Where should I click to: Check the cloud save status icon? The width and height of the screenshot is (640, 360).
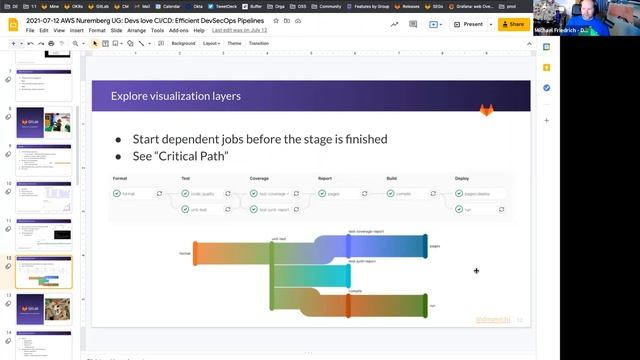pyautogui.click(x=298, y=20)
